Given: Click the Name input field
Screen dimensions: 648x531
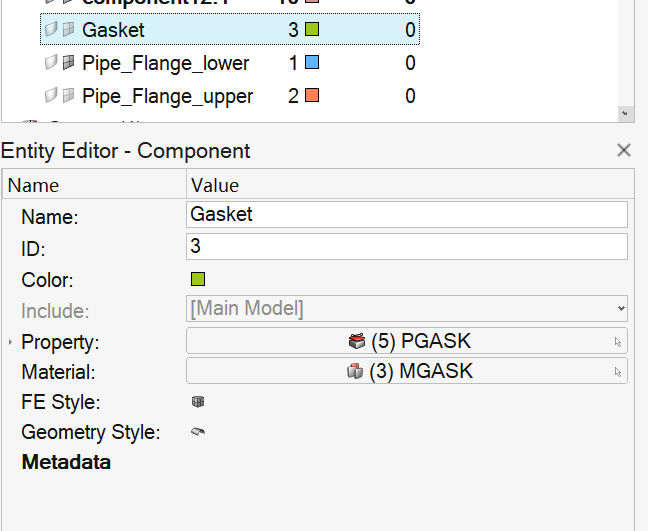Looking at the screenshot, I should 407,214.
